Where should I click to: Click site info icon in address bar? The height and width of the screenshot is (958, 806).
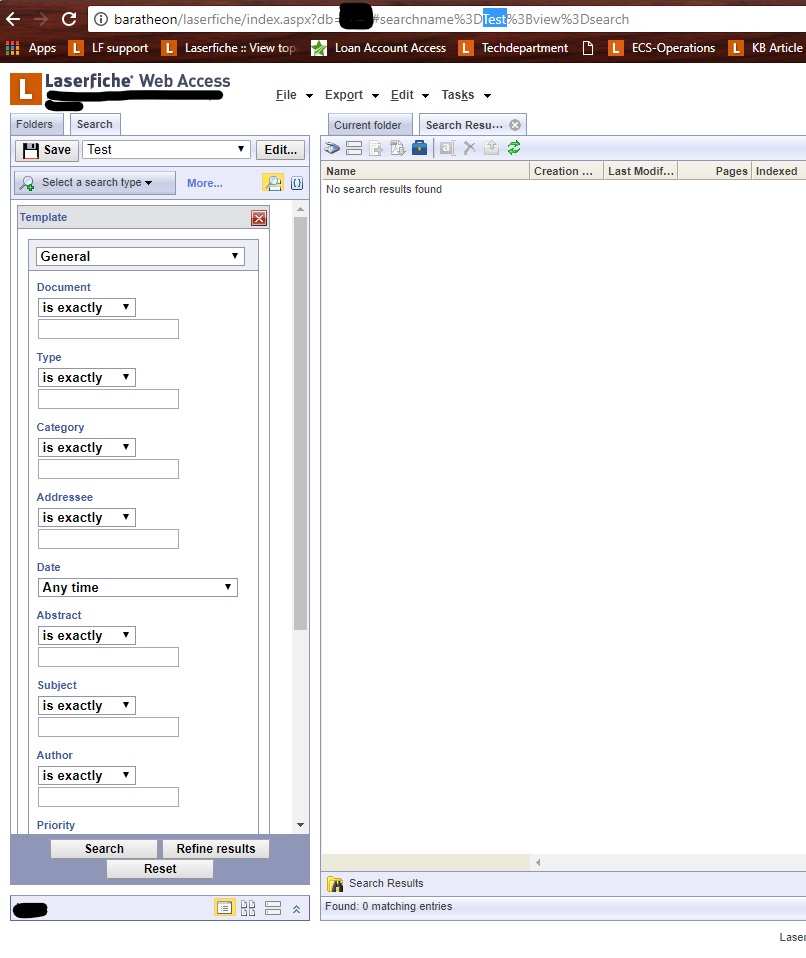(x=101, y=19)
